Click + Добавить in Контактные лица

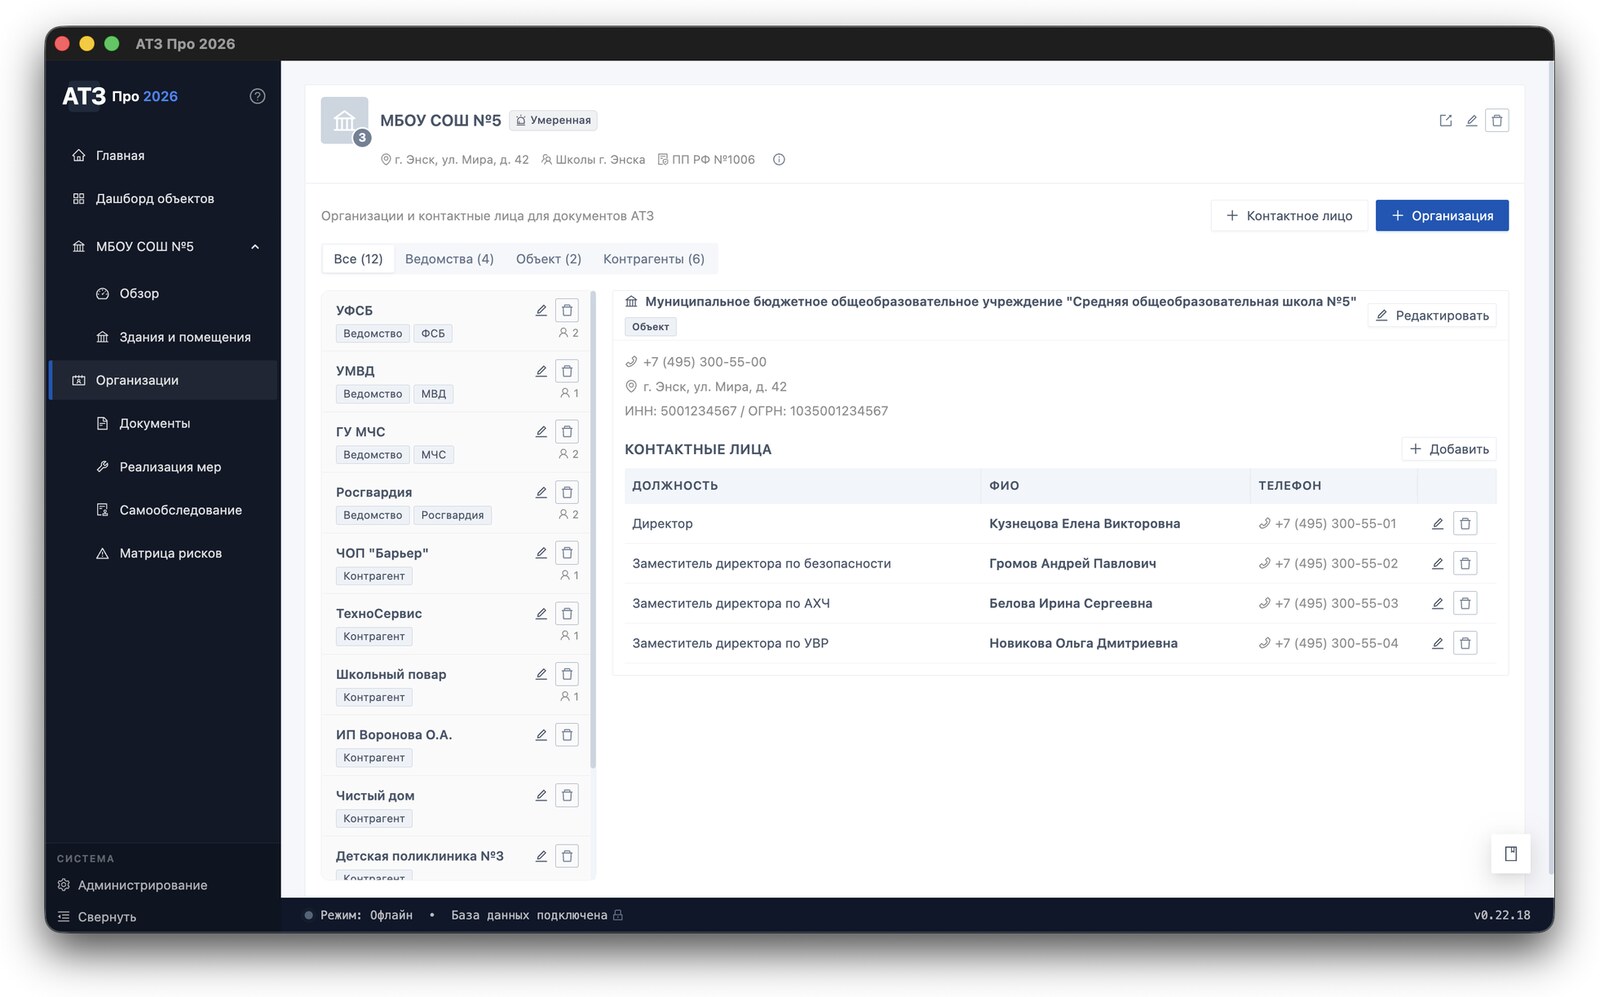point(1449,449)
